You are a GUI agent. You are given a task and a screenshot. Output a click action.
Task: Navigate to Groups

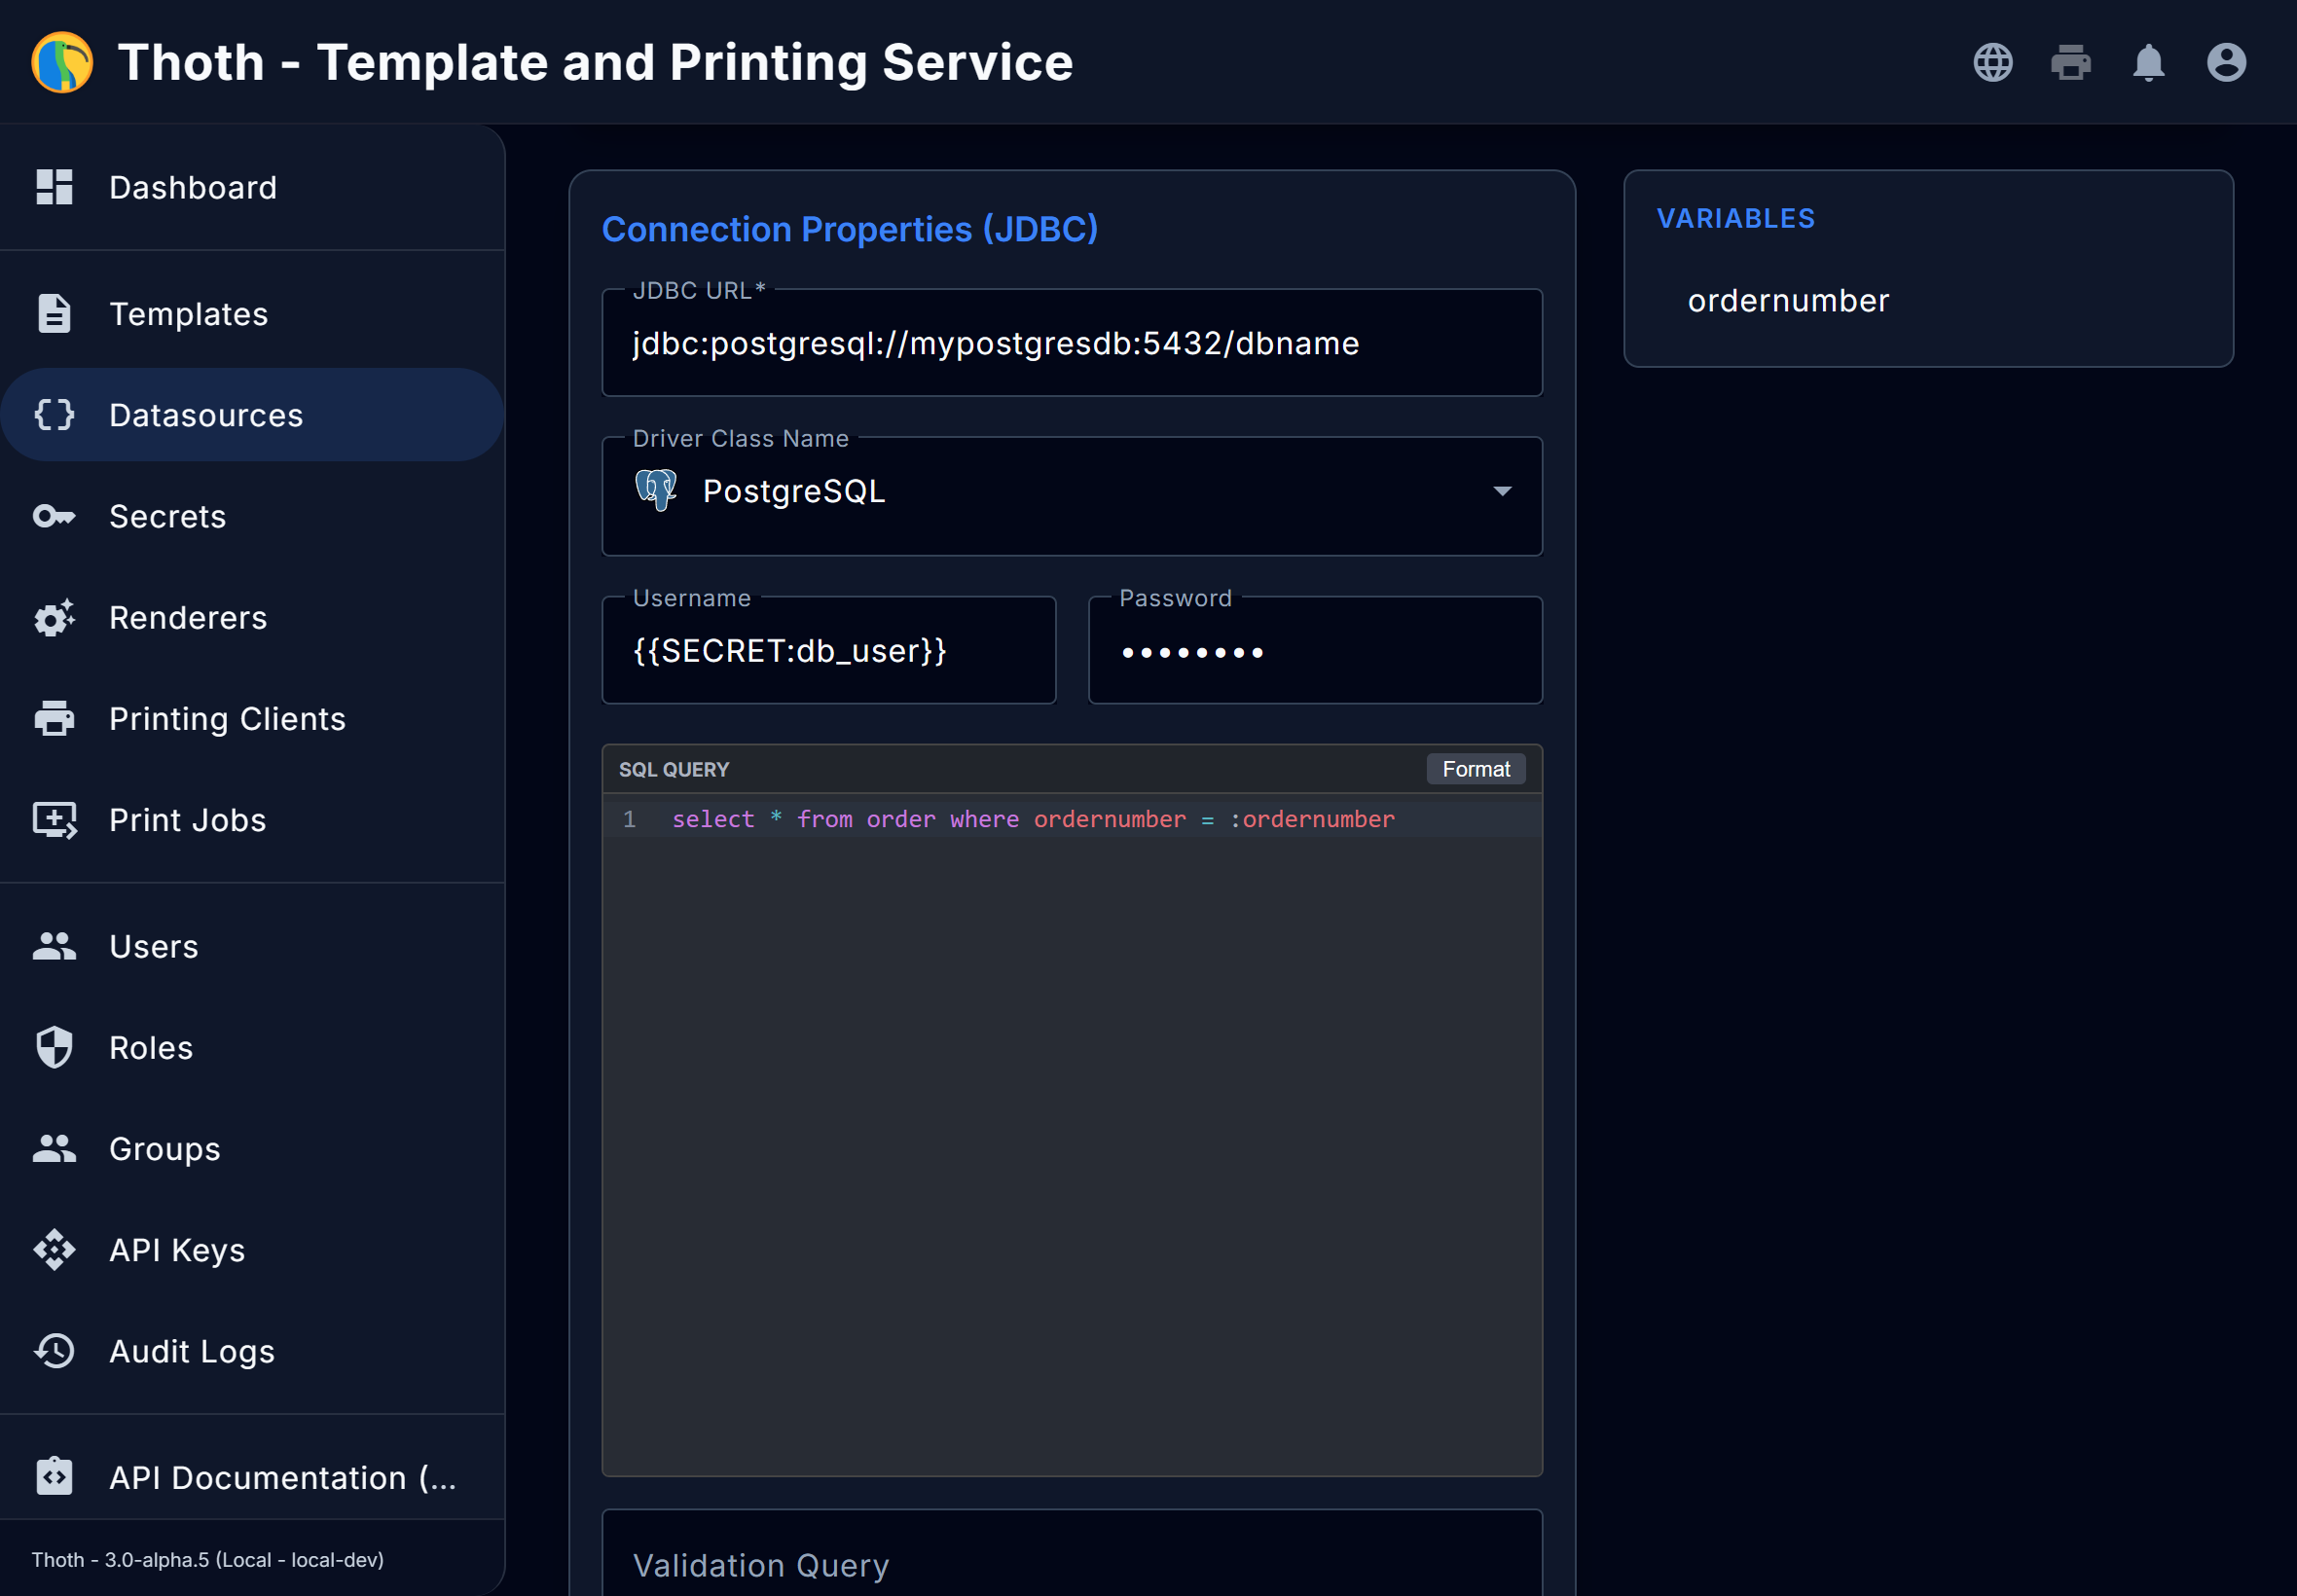252,1148
